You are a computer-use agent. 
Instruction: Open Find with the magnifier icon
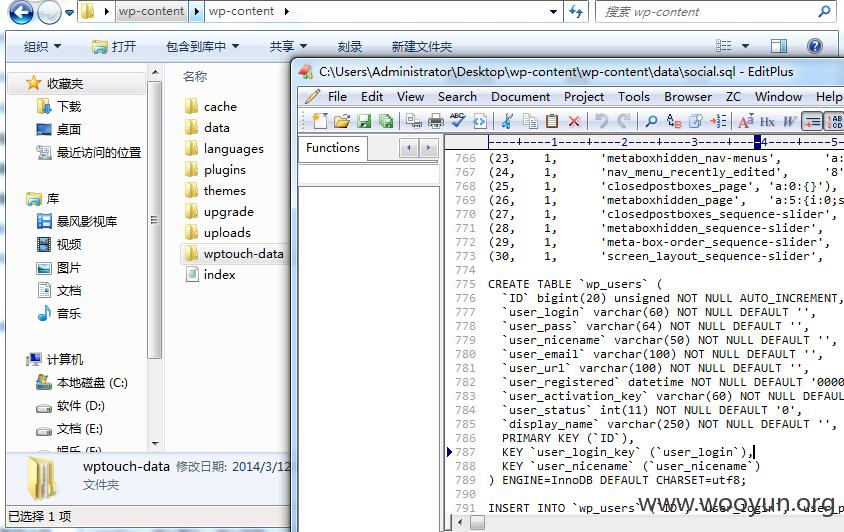coord(651,121)
